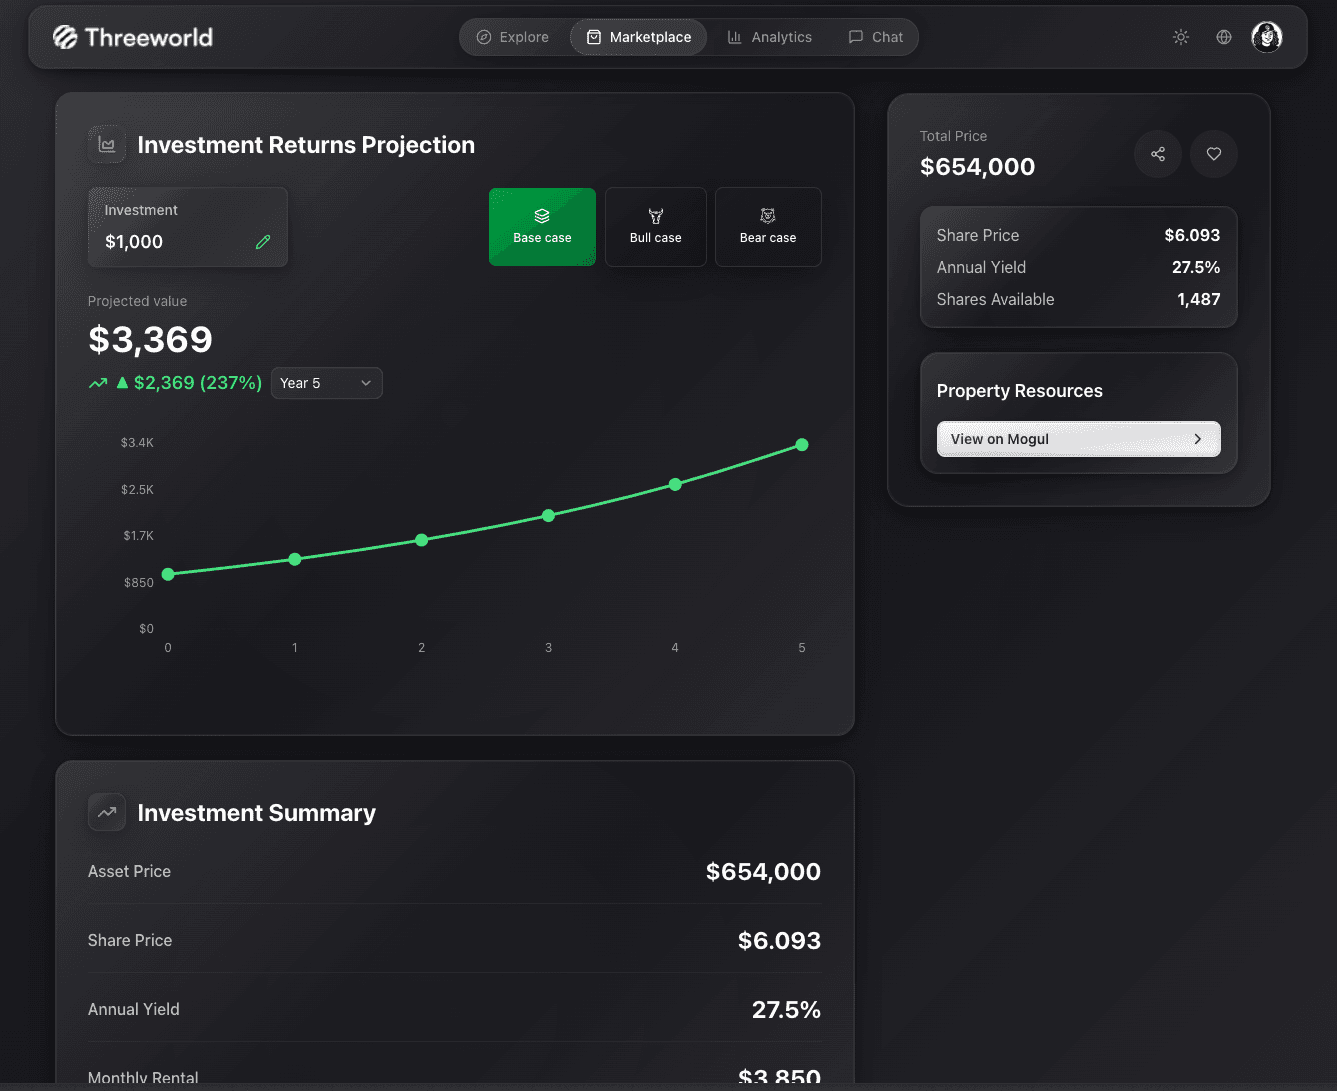
Task: Open the Analytics tab
Action: click(x=769, y=37)
